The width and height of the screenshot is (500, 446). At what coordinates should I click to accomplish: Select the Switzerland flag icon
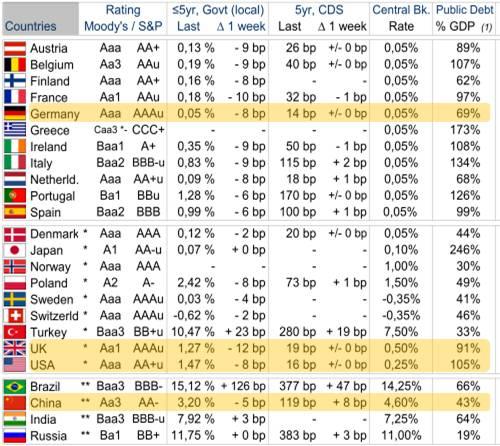[x=15, y=315]
